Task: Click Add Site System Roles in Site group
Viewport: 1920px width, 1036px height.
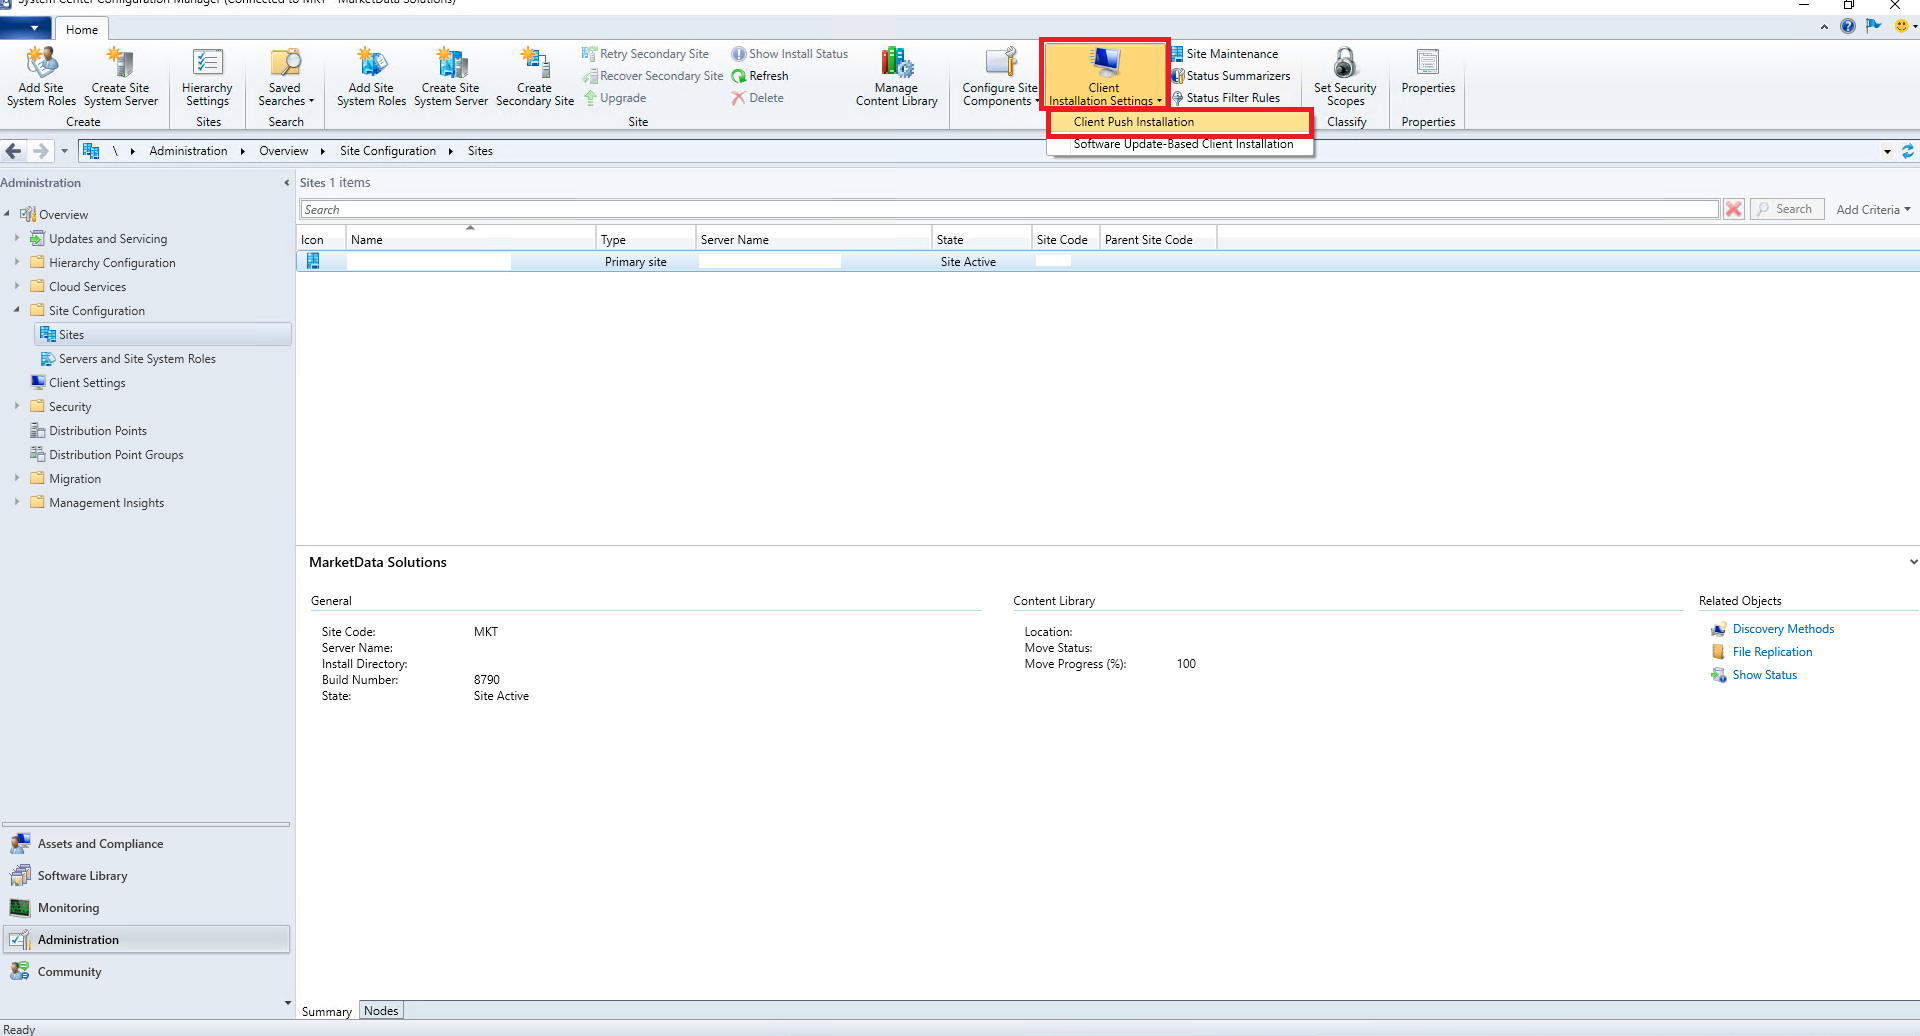Action: click(x=371, y=77)
